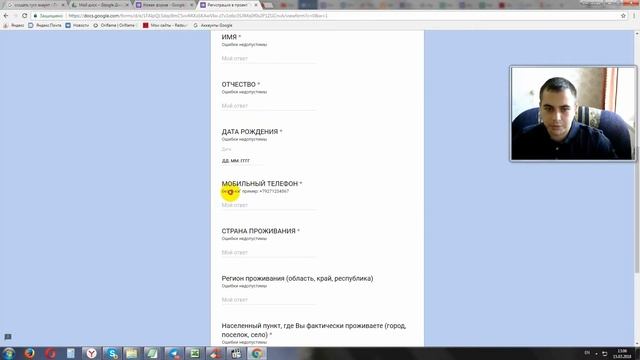Click the 'СТРАНА ПРОЖИВАНИЯ' question label

point(258,231)
